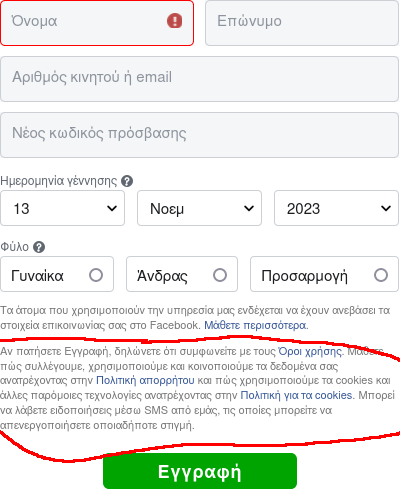The width and height of the screenshot is (400, 498).
Task: Open the birth month dropdown showing Νοεμ
Action: click(x=199, y=208)
